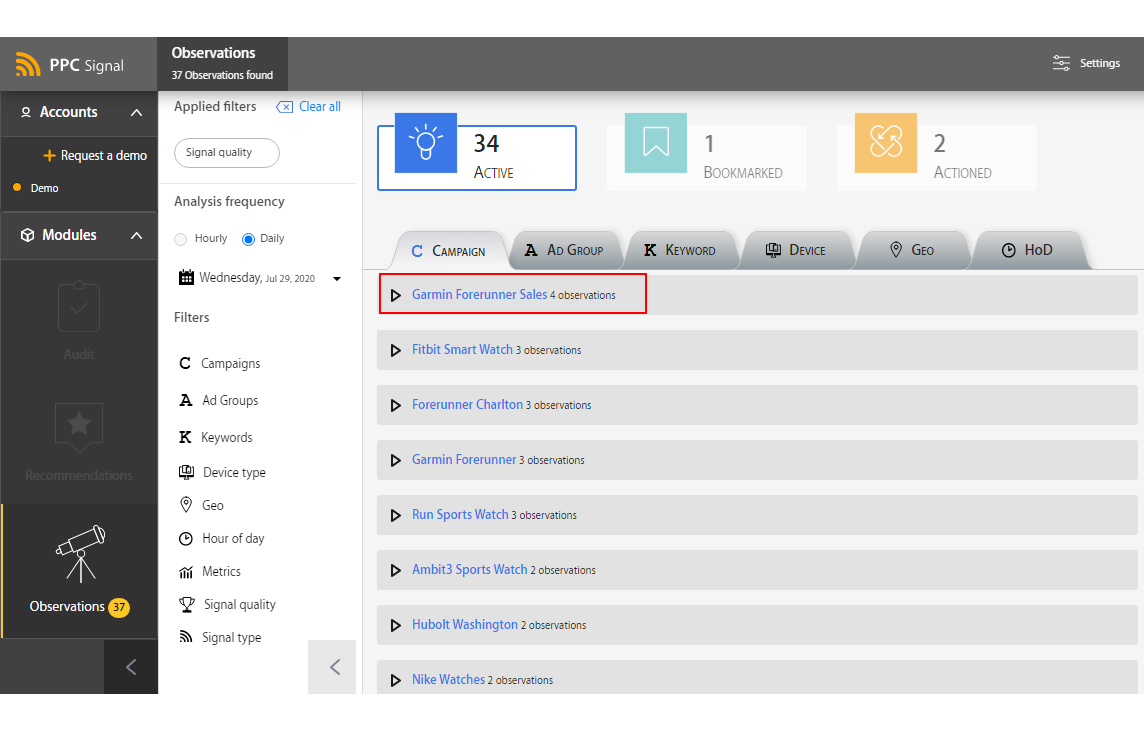
Task: Click the Accounts person icon
Action: click(x=26, y=112)
